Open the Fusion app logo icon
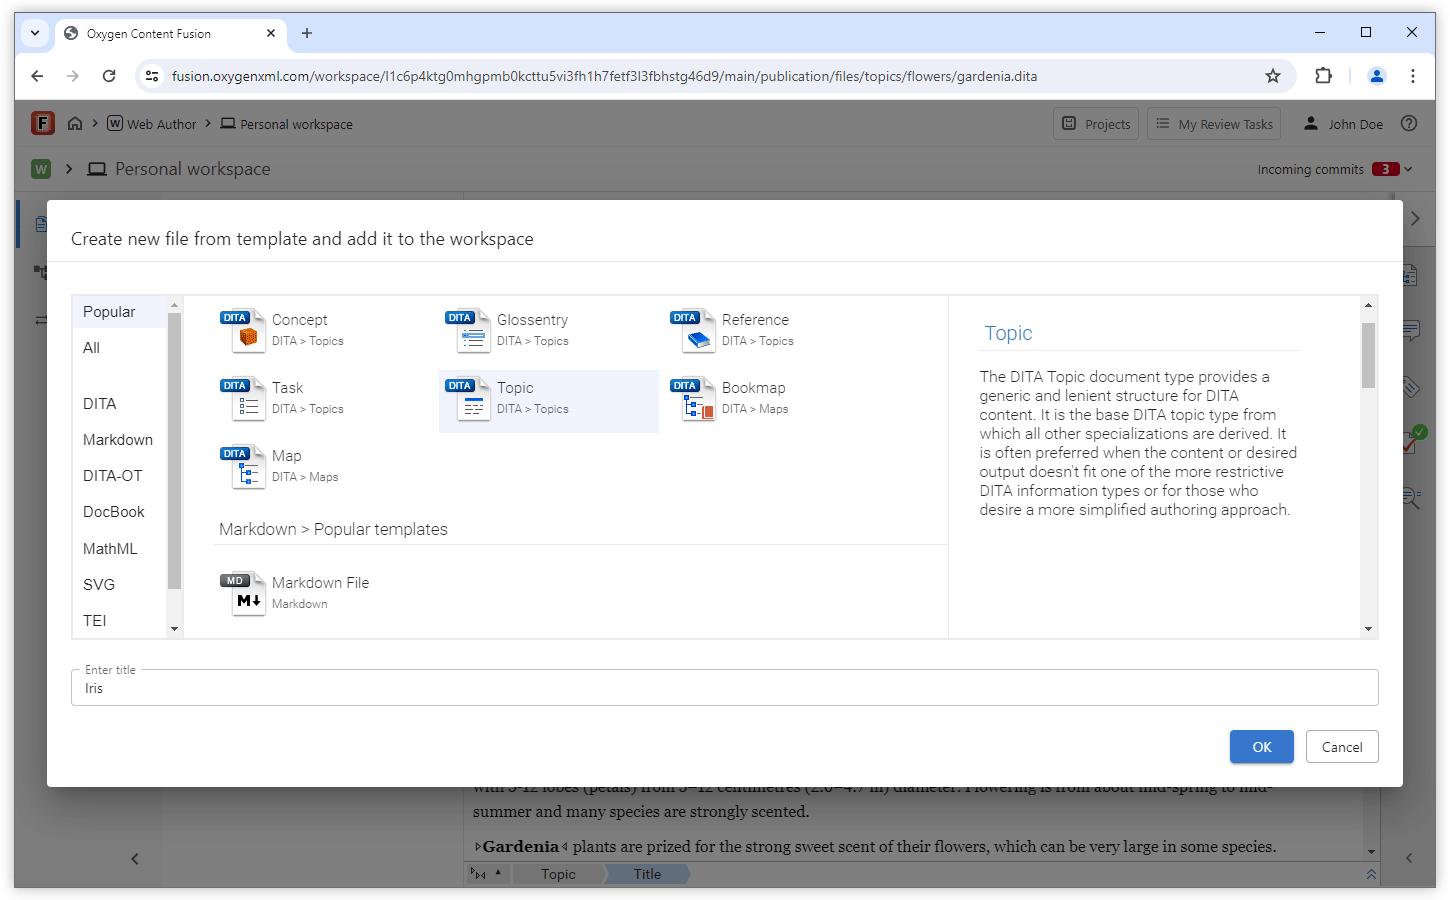1450x900 pixels. (42, 123)
